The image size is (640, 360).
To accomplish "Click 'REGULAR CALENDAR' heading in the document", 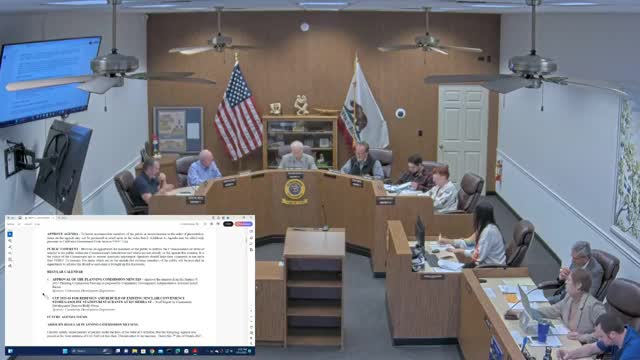I will tap(64, 272).
